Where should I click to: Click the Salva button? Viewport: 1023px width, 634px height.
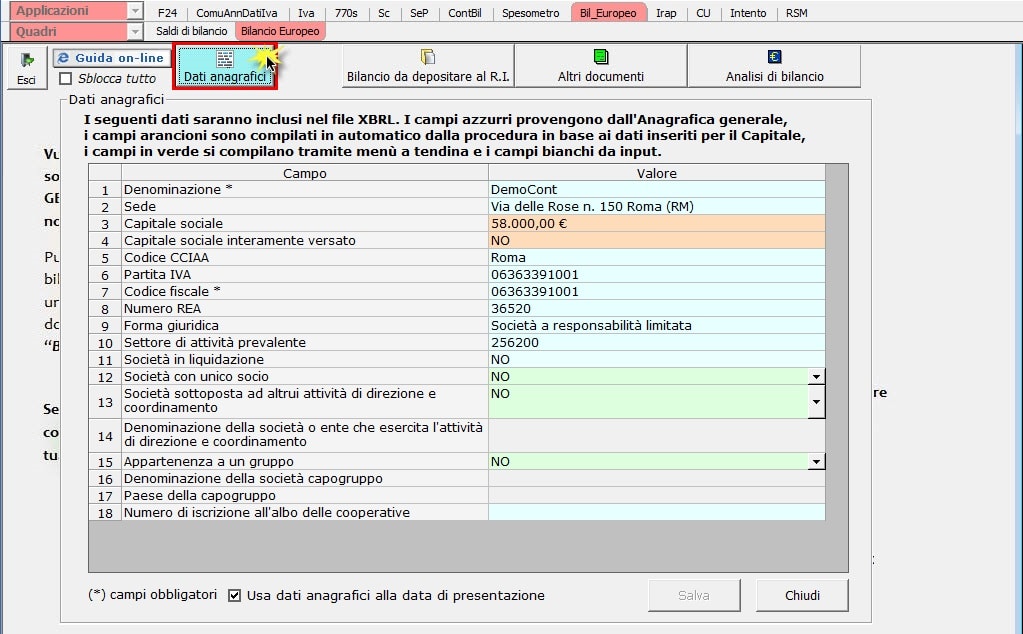click(x=693, y=595)
